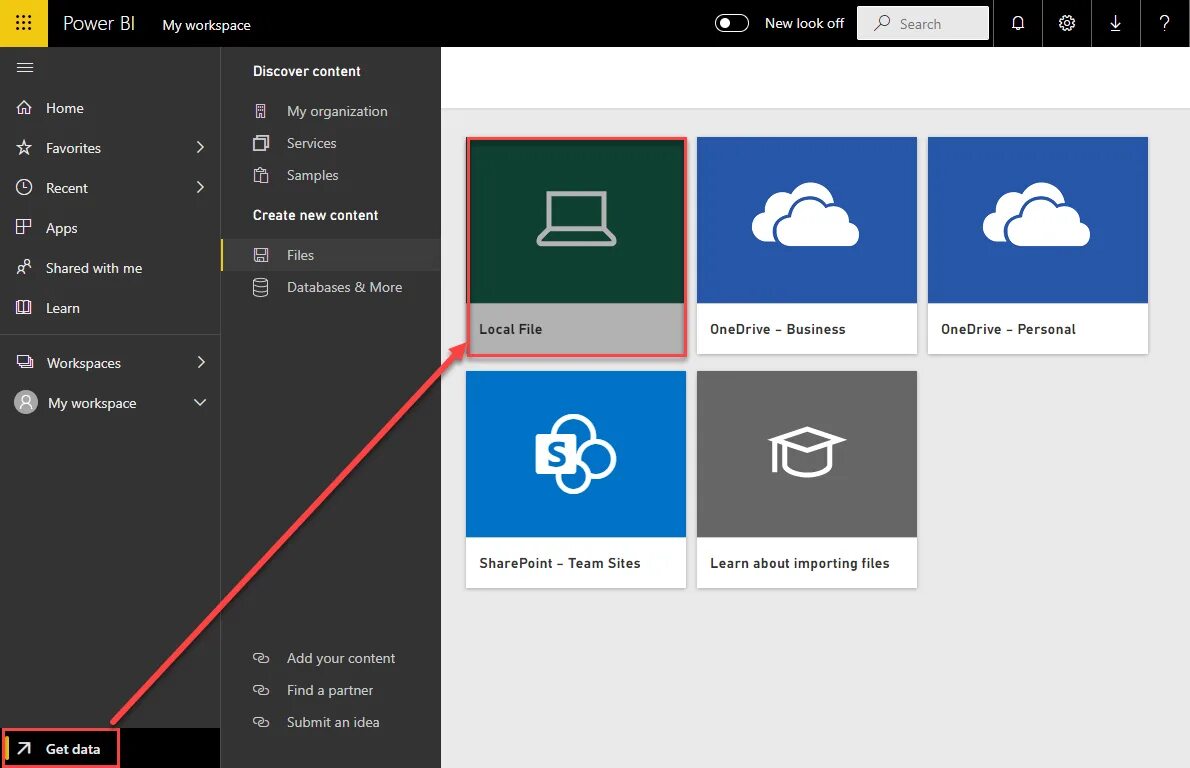
Task: Click the Submit an idea link icon
Action: click(261, 722)
